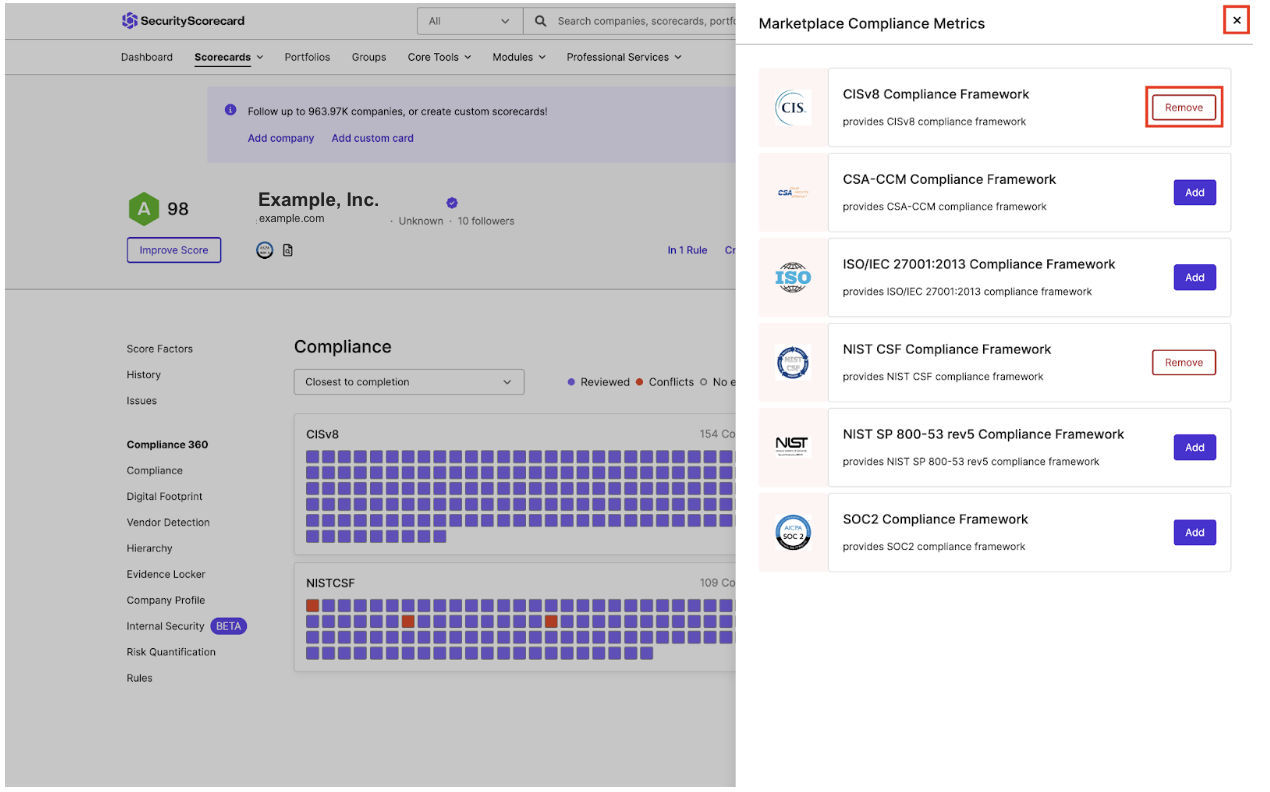Open Risk Quantification in the sidebar
This screenshot has height=792, width=1270.
[x=171, y=652]
